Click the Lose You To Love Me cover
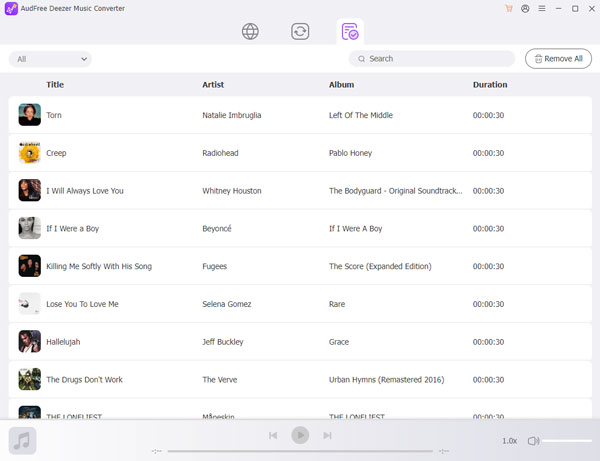The width and height of the screenshot is (600, 461). [29, 304]
